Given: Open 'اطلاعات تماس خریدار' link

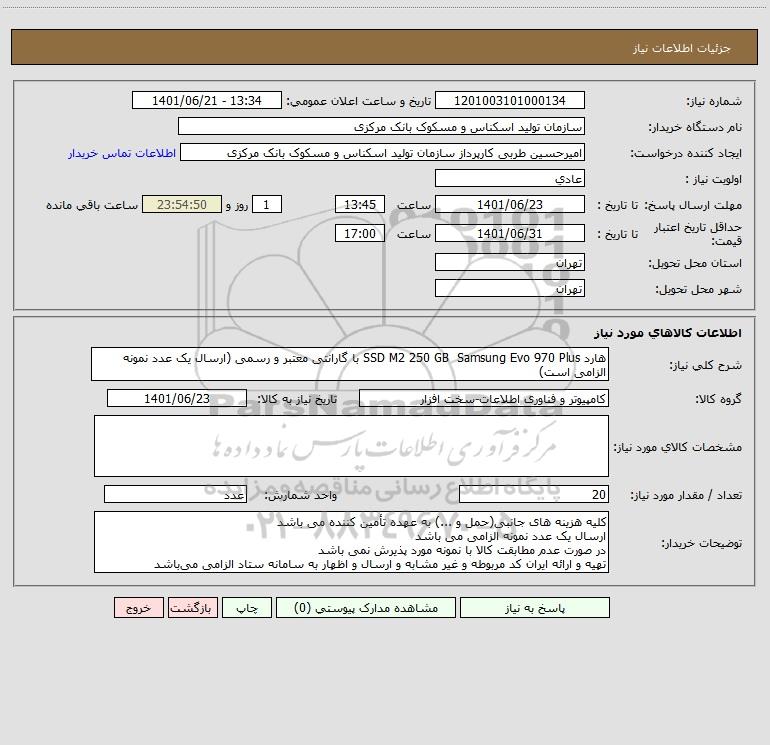Looking at the screenshot, I should point(122,153).
